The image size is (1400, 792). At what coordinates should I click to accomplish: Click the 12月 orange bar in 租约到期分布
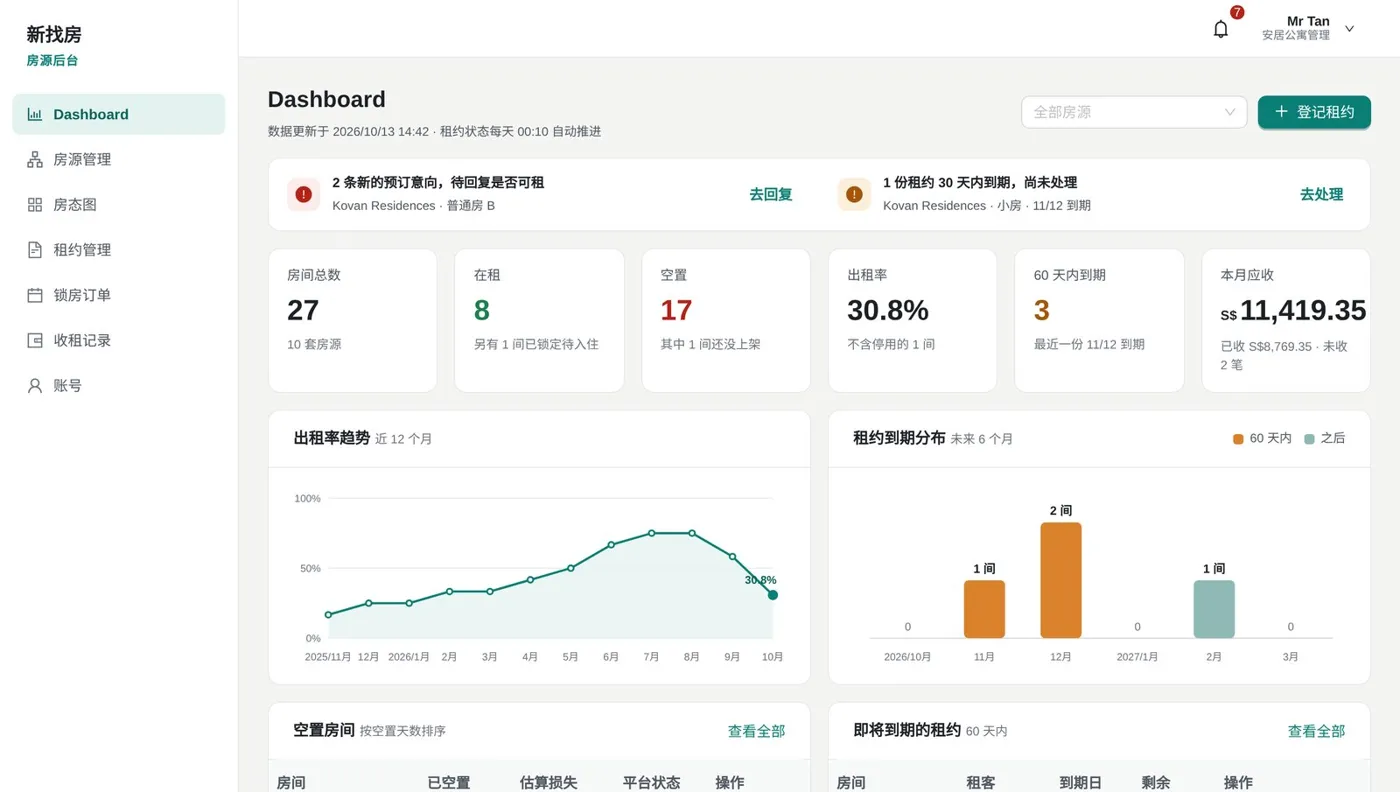(1061, 580)
